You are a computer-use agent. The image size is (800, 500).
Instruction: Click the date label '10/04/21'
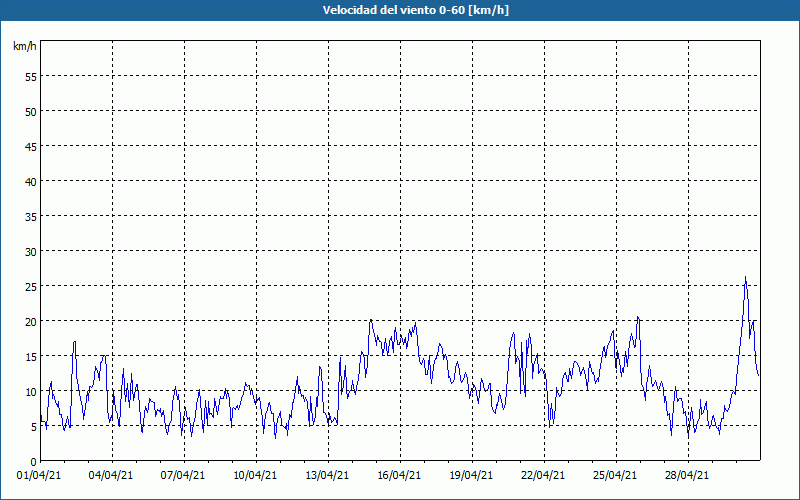(255, 475)
